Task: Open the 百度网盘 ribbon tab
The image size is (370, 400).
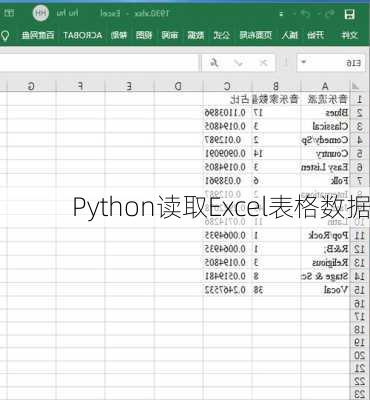Action: pos(38,35)
